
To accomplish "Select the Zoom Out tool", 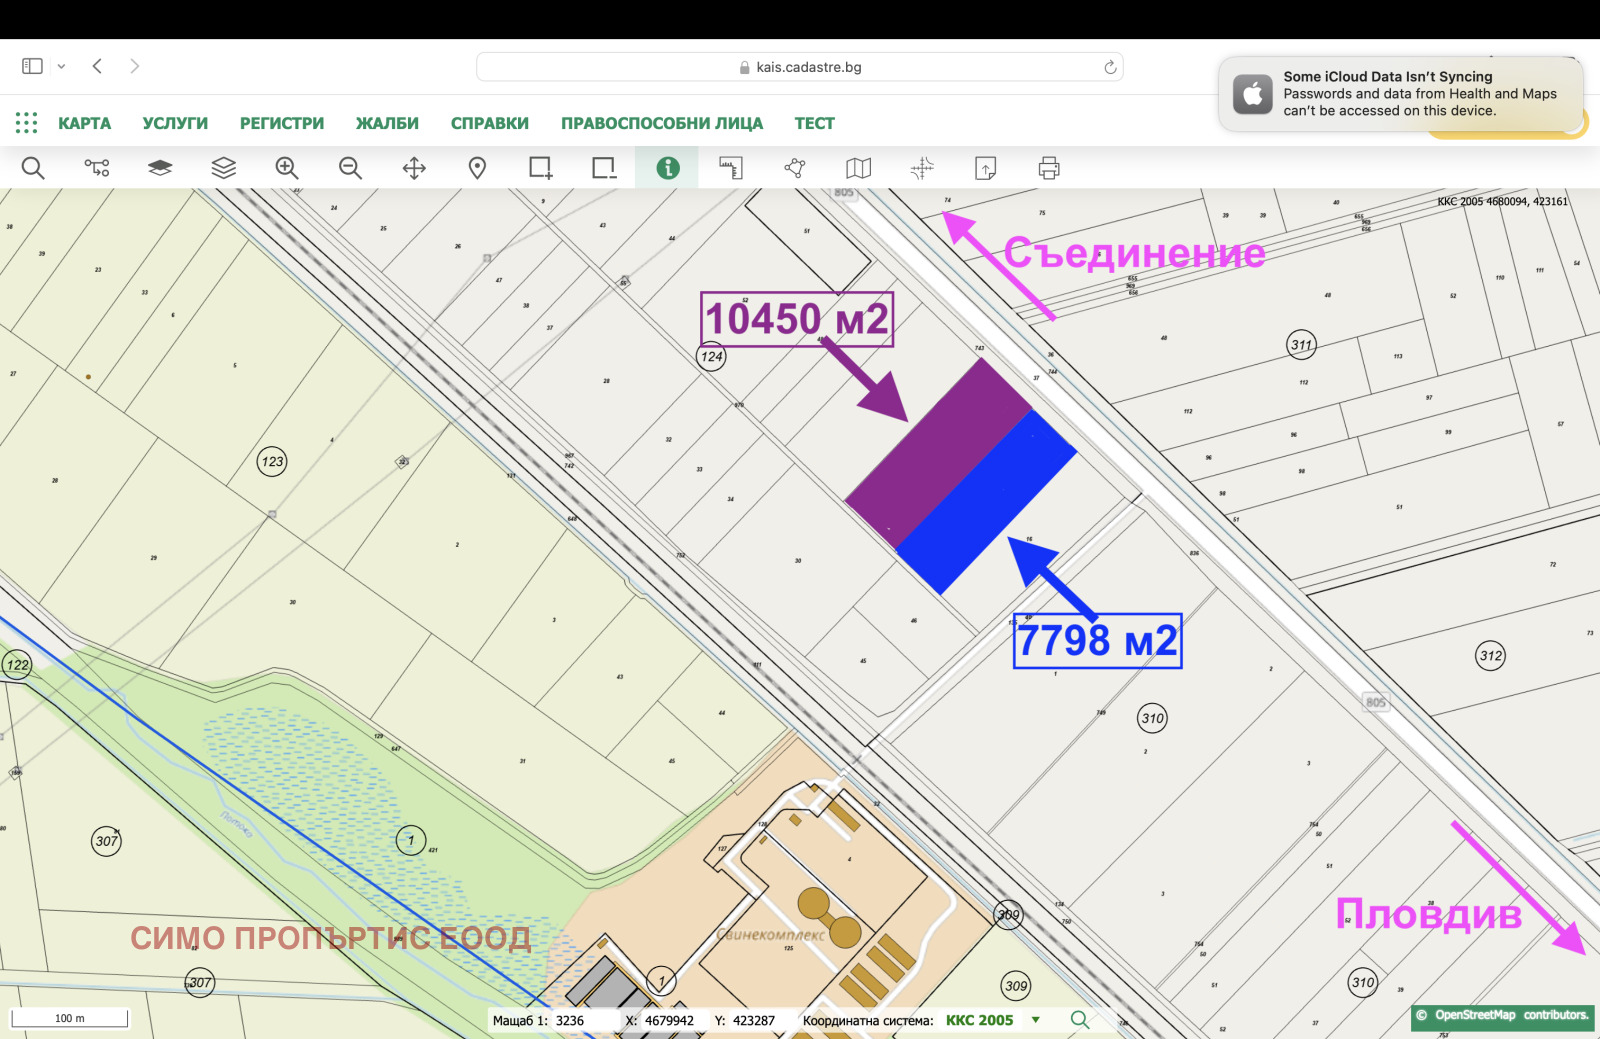I will pyautogui.click(x=350, y=168).
